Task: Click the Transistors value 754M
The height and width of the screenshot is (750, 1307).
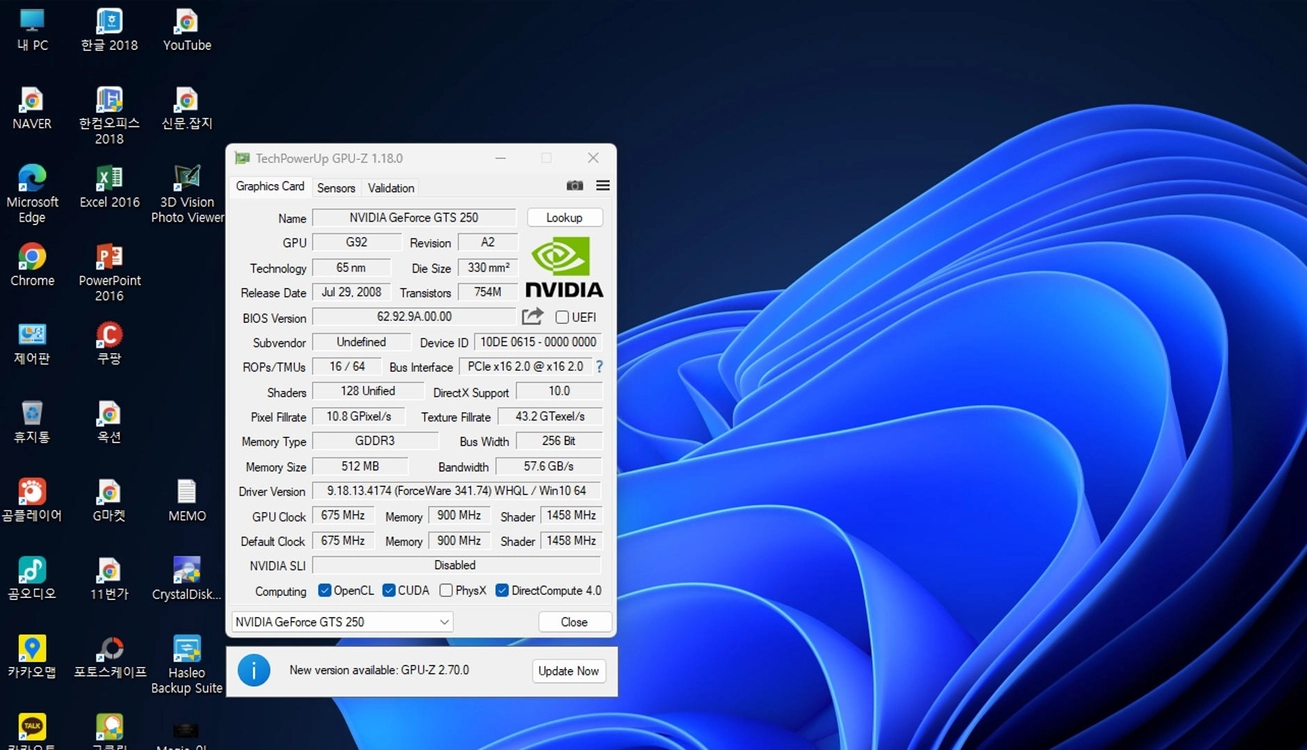Action: coord(488,292)
